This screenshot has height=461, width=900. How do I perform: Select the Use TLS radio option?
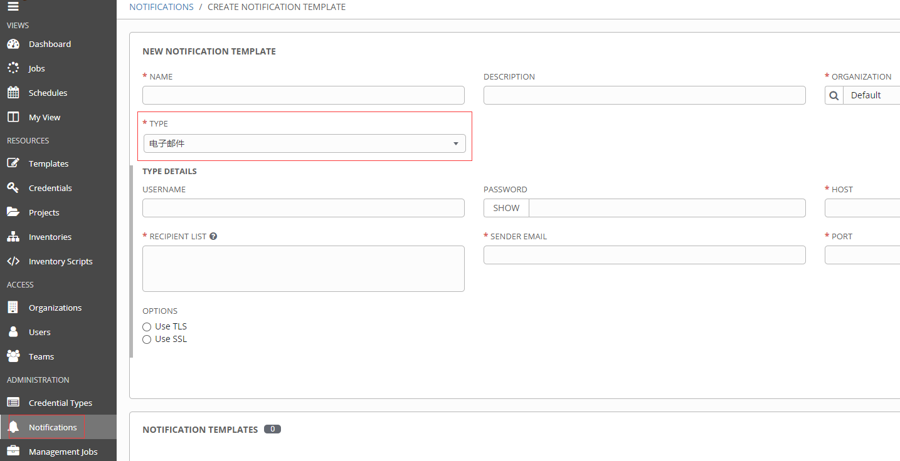click(x=146, y=327)
